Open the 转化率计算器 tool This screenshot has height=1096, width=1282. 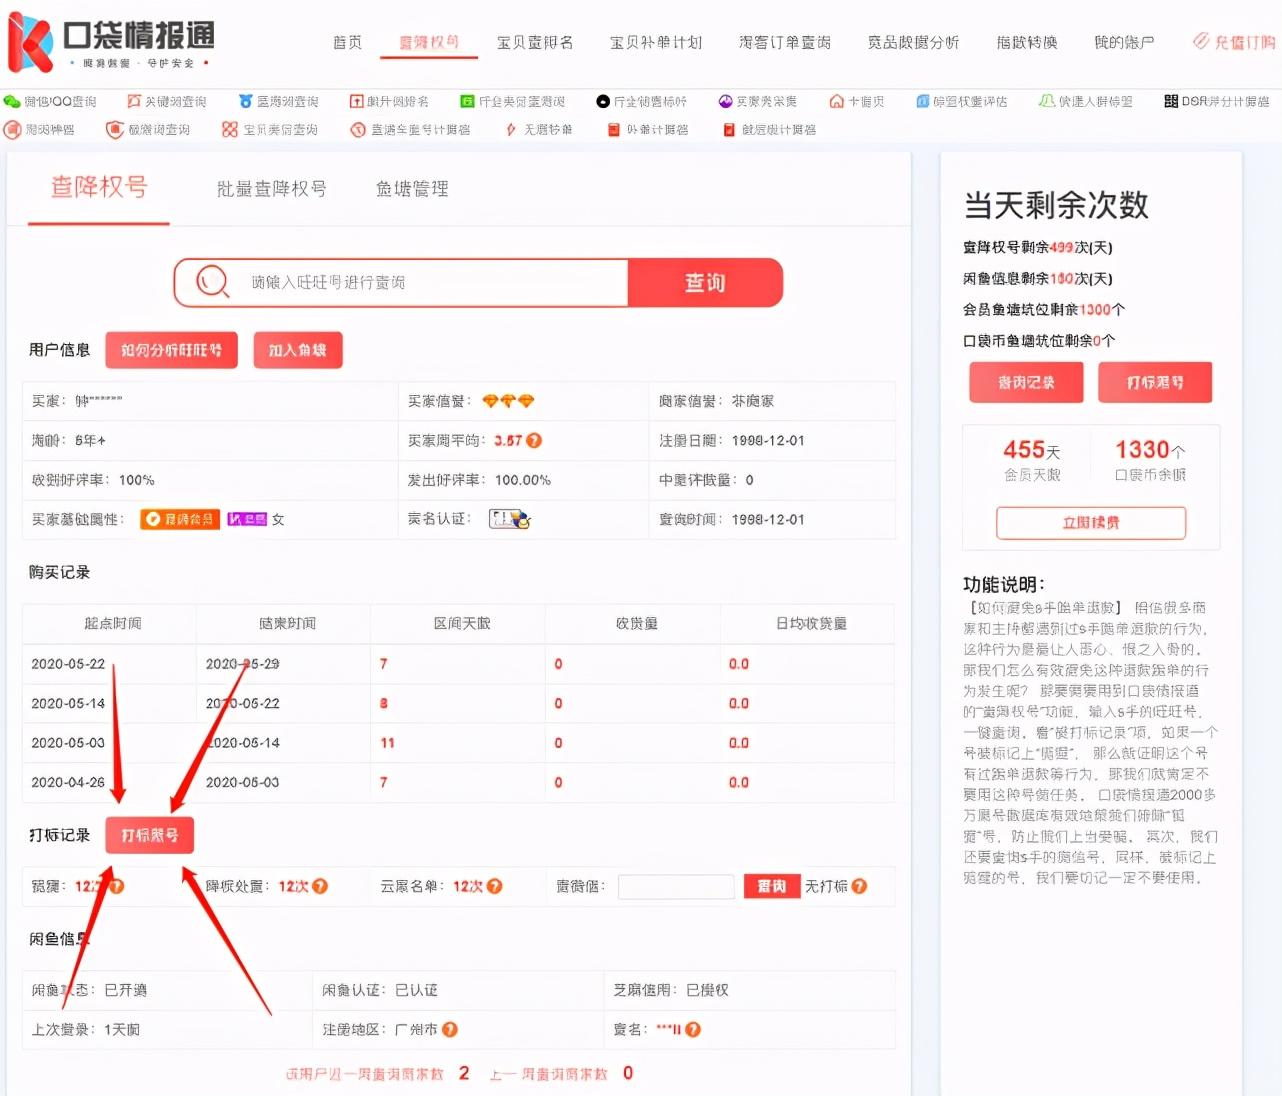[x=768, y=129]
